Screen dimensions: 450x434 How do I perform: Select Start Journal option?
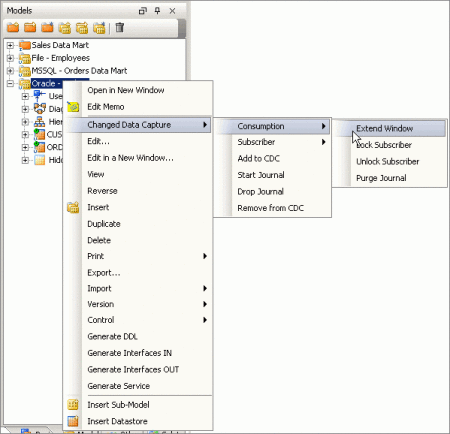click(x=261, y=175)
